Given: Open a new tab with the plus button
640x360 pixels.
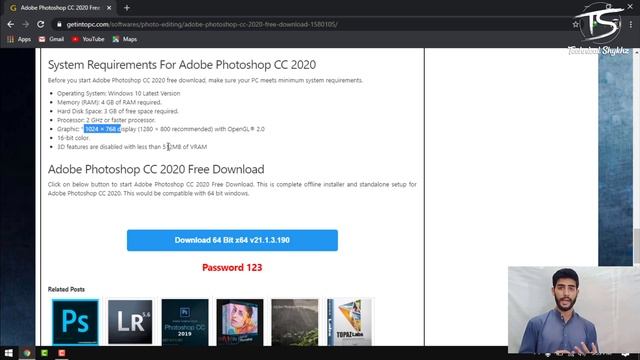Looking at the screenshot, I should [x=127, y=8].
